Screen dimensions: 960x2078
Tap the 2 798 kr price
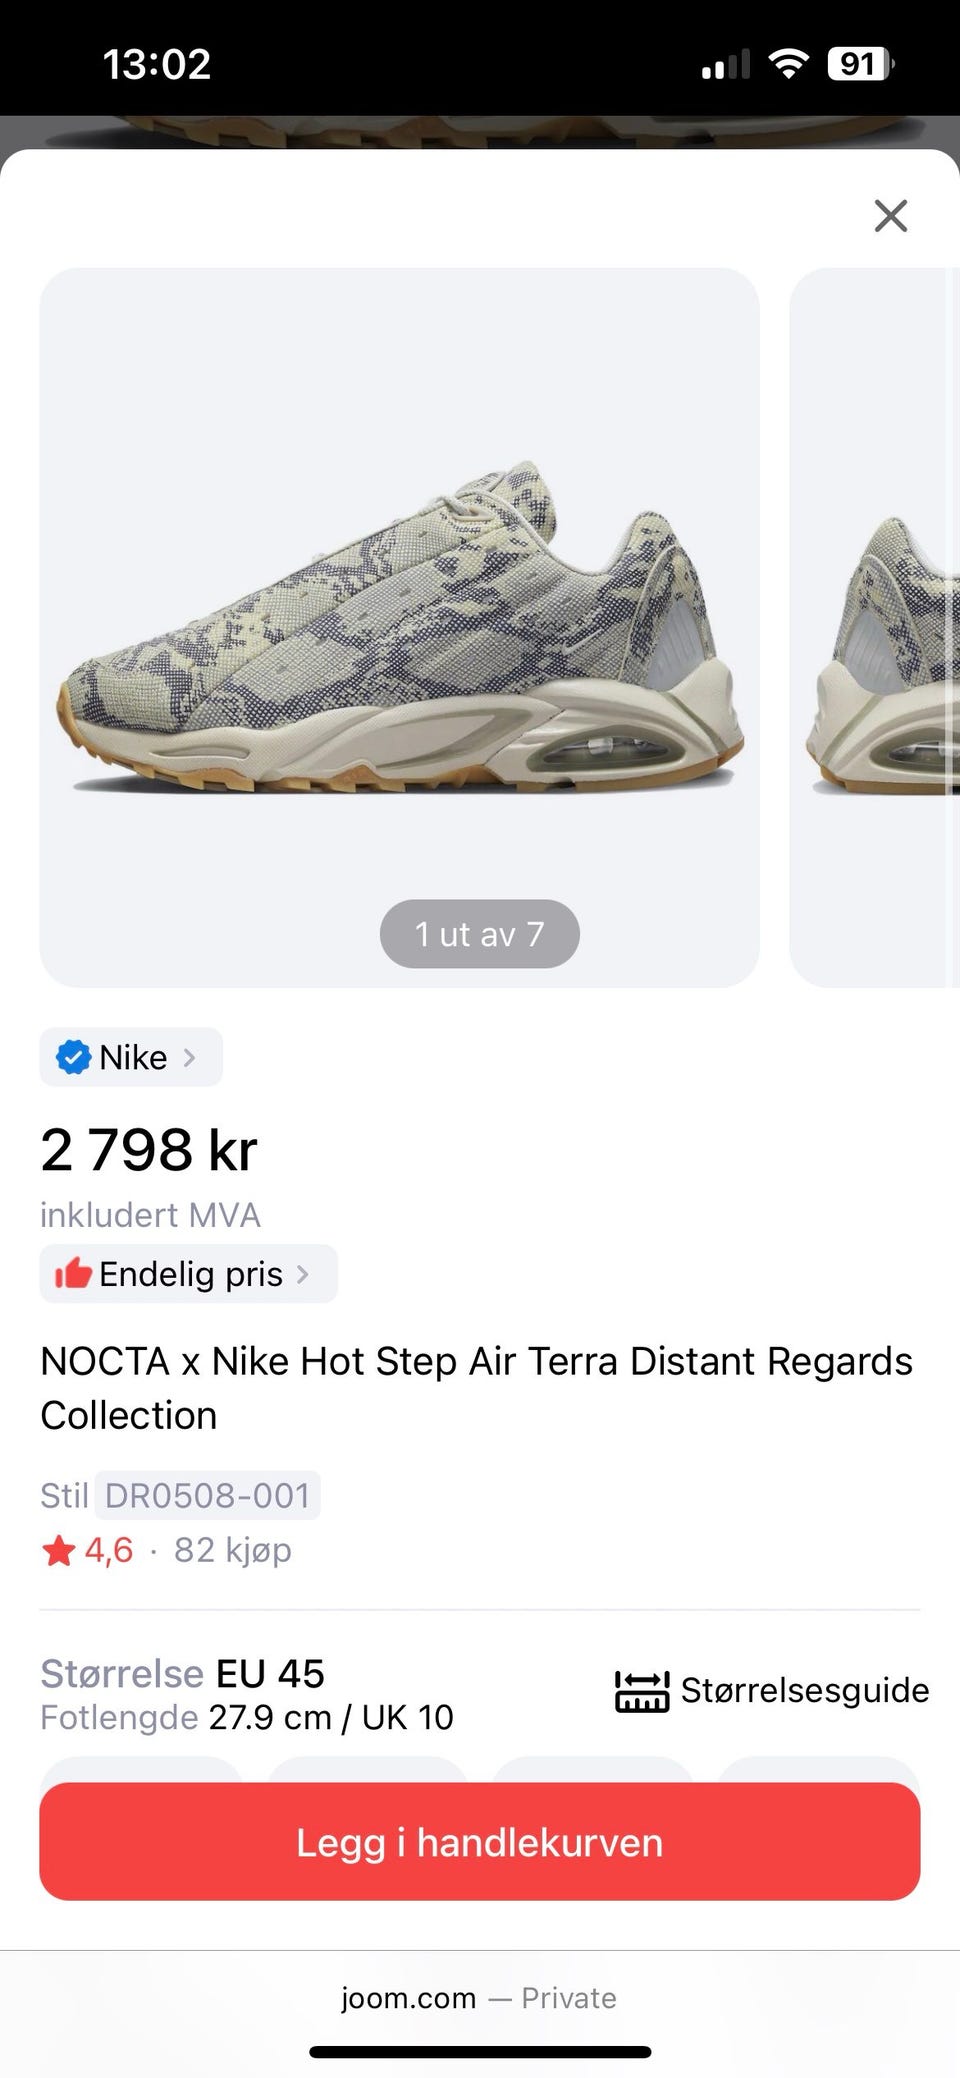149,1149
